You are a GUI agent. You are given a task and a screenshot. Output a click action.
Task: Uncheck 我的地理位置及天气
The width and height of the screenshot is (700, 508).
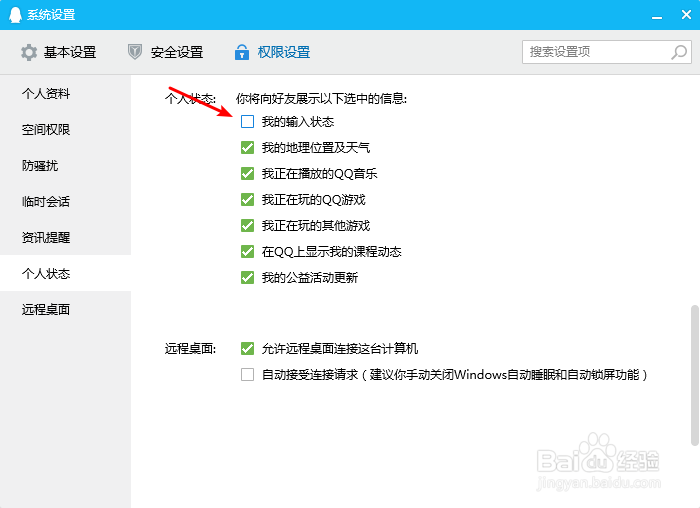tap(247, 147)
